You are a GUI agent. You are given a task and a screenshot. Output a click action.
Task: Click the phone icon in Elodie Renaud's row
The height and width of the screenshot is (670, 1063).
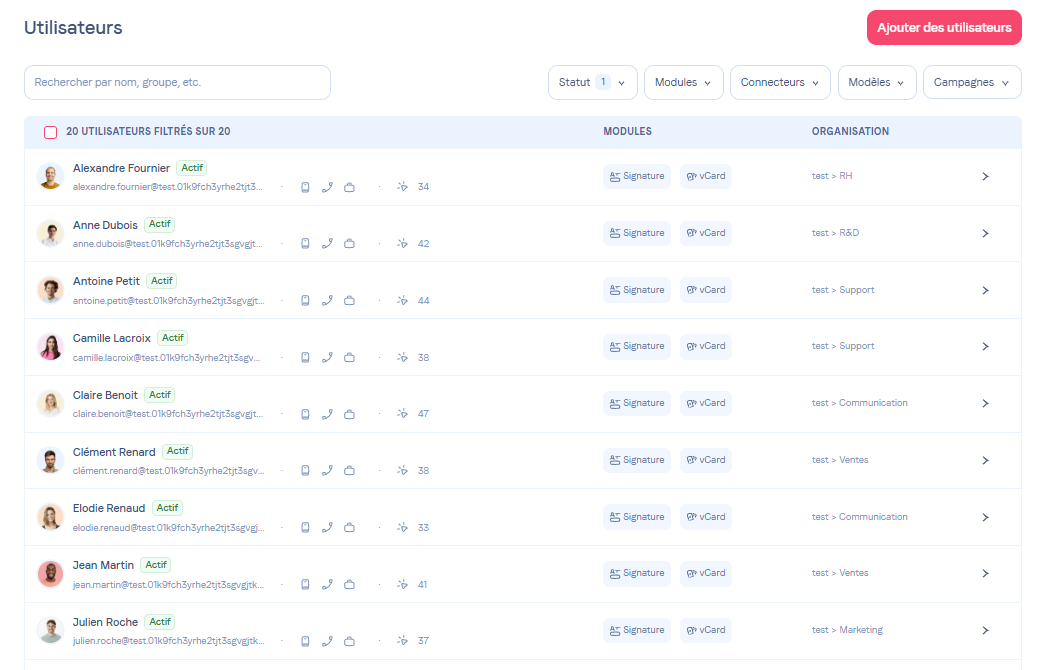click(327, 528)
